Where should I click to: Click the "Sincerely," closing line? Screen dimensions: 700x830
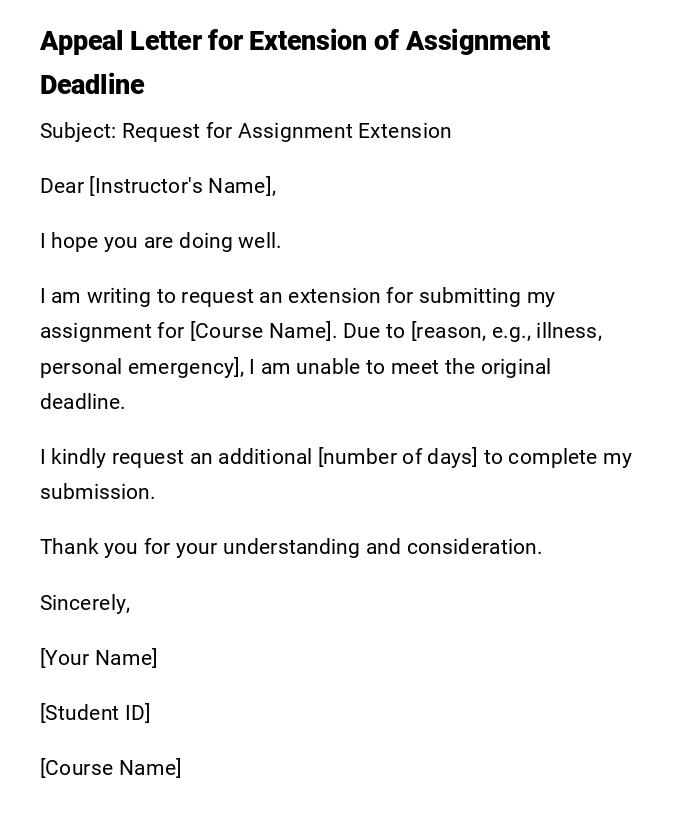tap(85, 603)
